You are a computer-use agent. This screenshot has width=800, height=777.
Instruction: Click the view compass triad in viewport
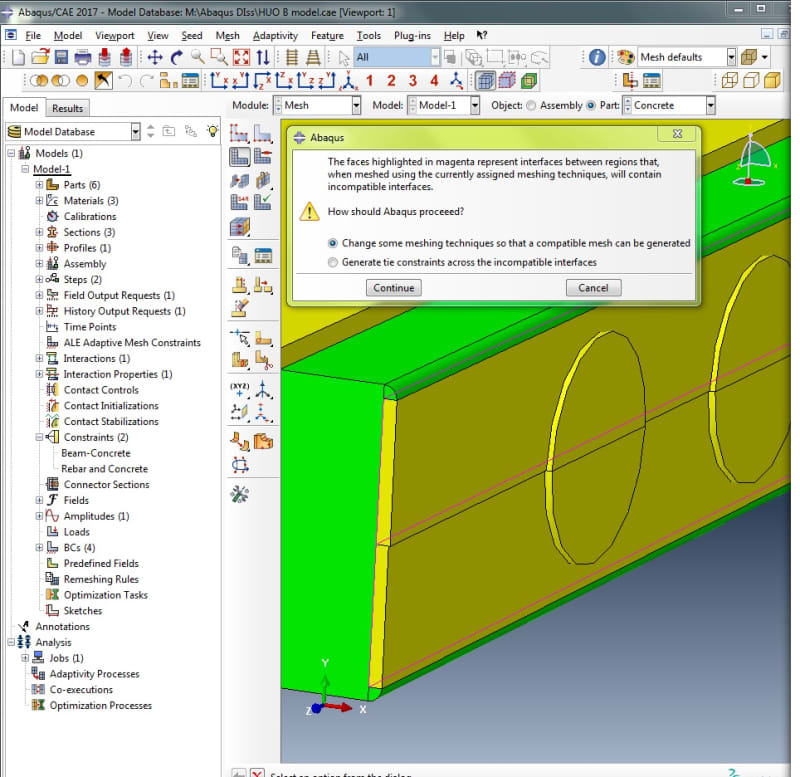(x=752, y=161)
